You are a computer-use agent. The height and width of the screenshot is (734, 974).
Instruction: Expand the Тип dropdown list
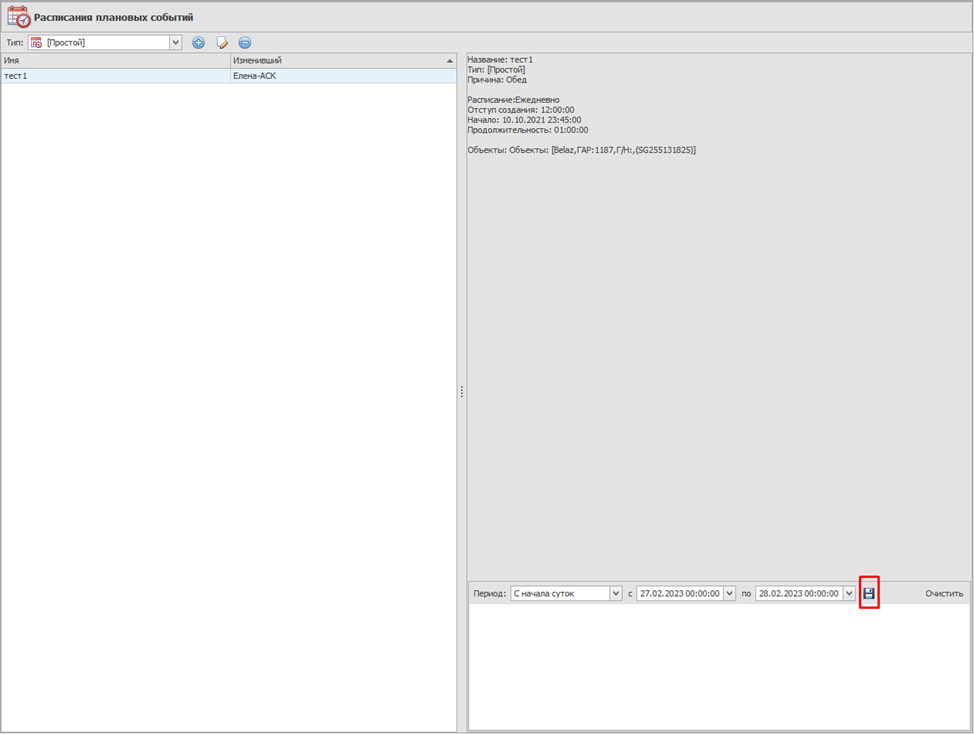pos(176,43)
